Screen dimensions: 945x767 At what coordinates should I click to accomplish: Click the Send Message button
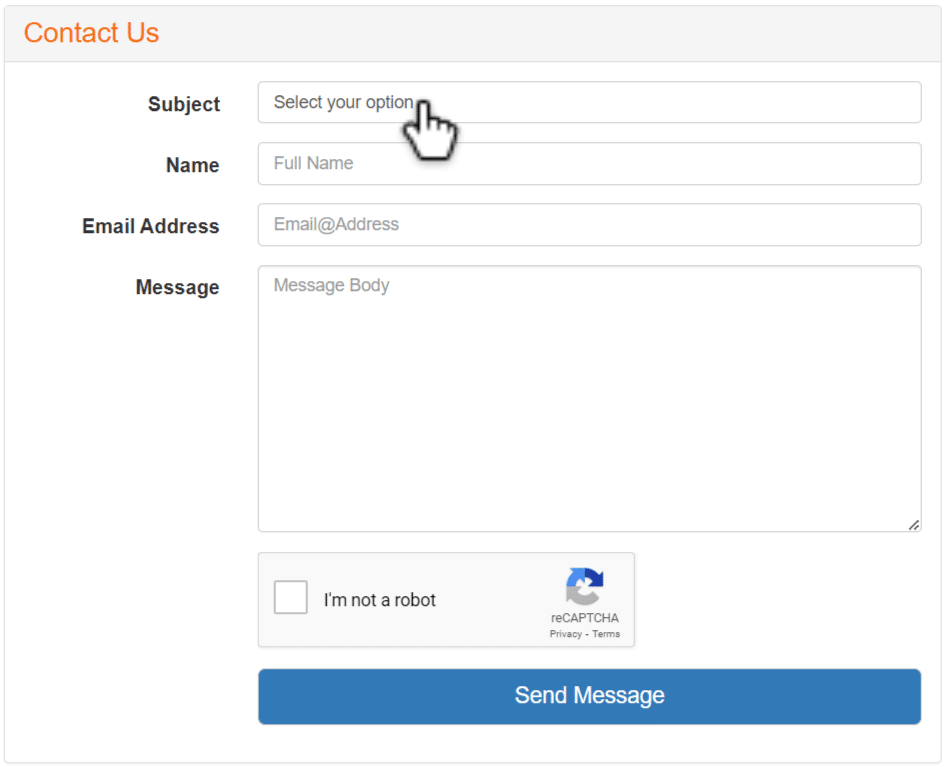(x=589, y=697)
